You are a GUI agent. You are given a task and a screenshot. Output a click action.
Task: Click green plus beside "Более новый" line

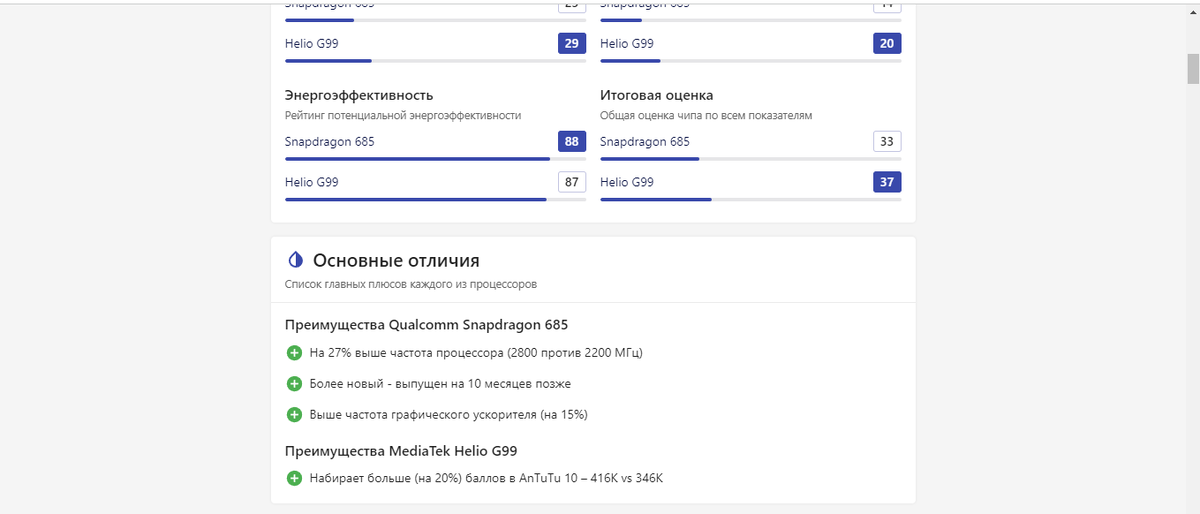[294, 384]
